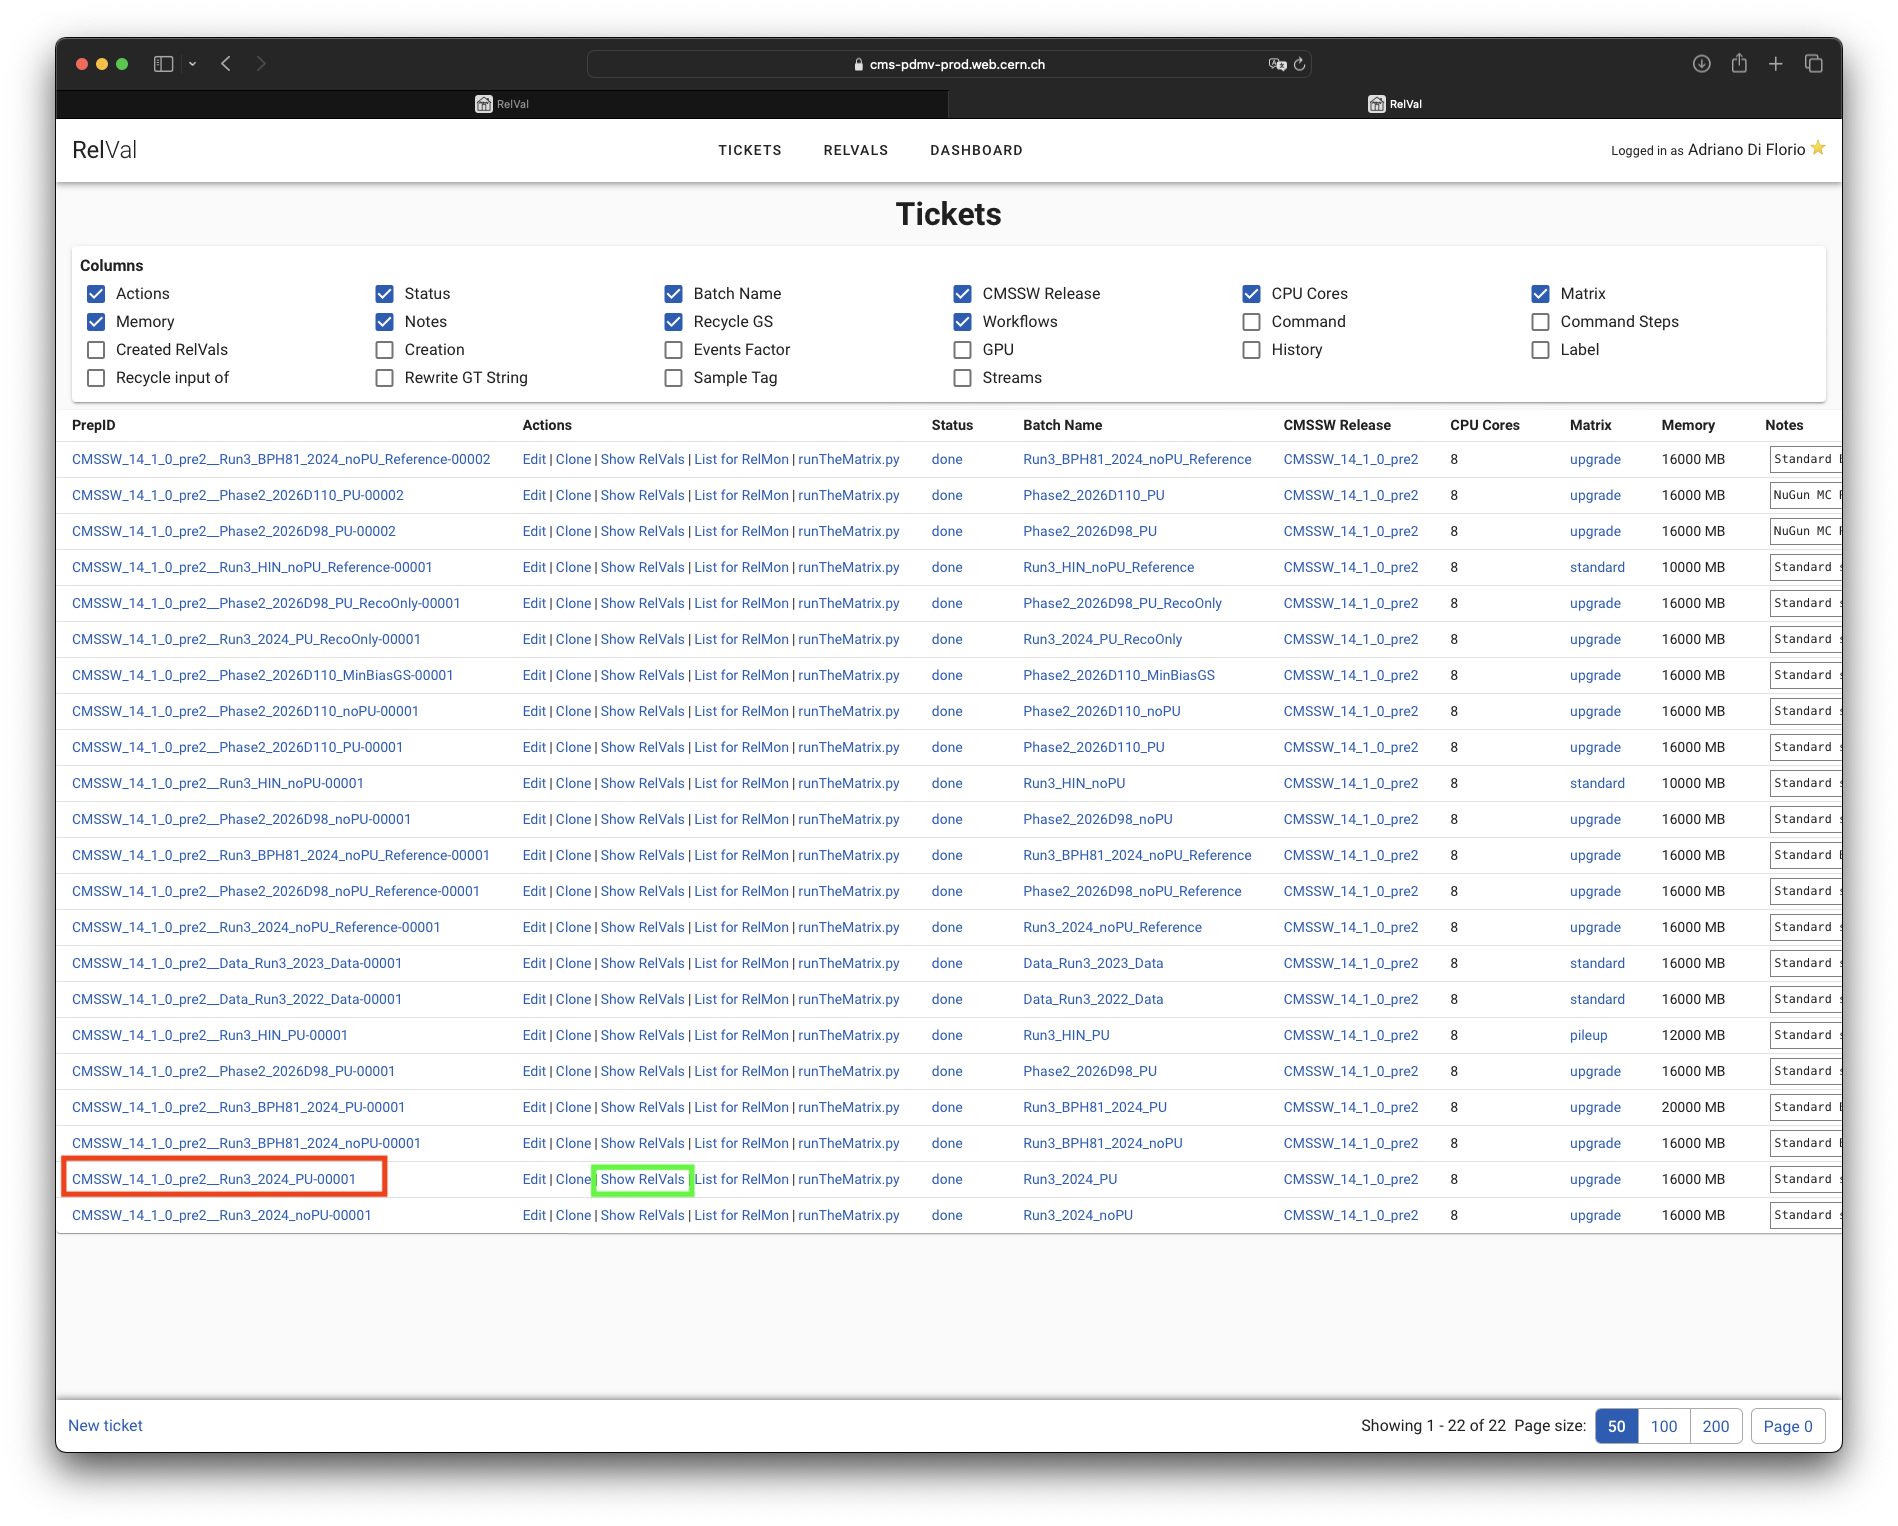Select page size 100
Viewport: 1898px width, 1526px height.
tap(1663, 1426)
